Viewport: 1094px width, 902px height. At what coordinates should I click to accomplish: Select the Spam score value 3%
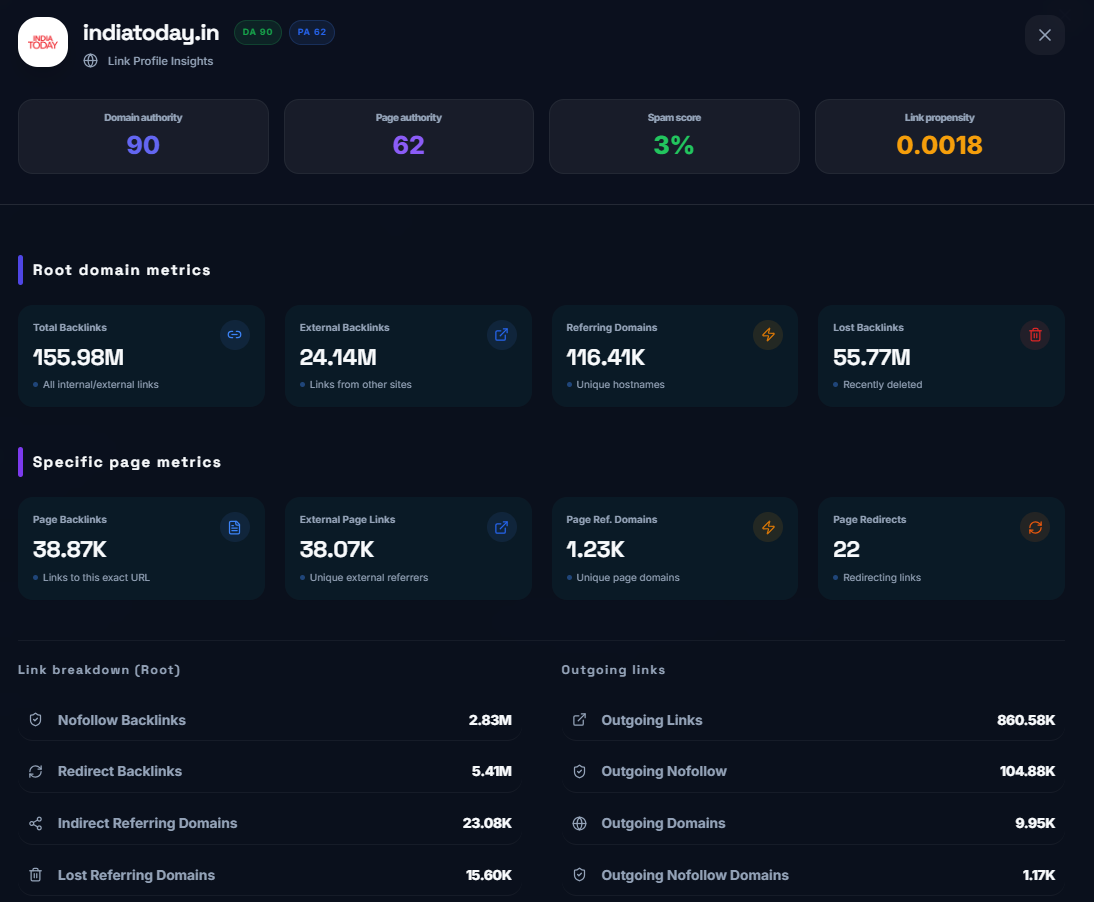pyautogui.click(x=674, y=145)
